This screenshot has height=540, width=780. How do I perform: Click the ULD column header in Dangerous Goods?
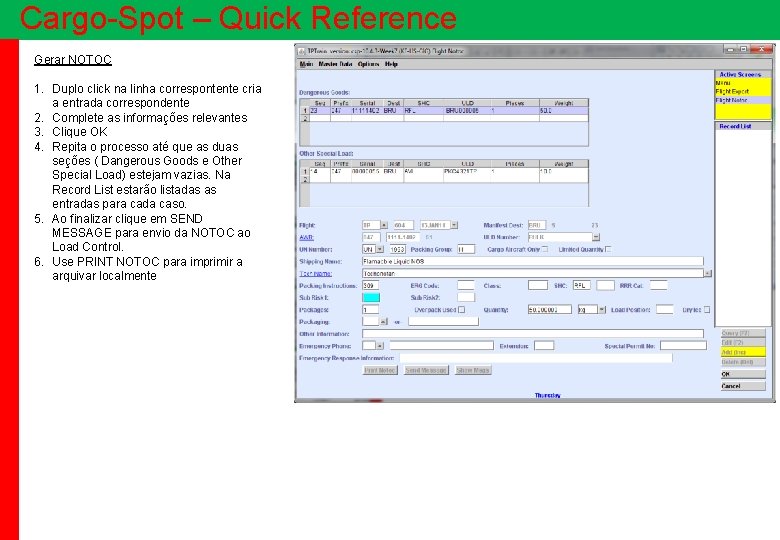pyautogui.click(x=467, y=103)
